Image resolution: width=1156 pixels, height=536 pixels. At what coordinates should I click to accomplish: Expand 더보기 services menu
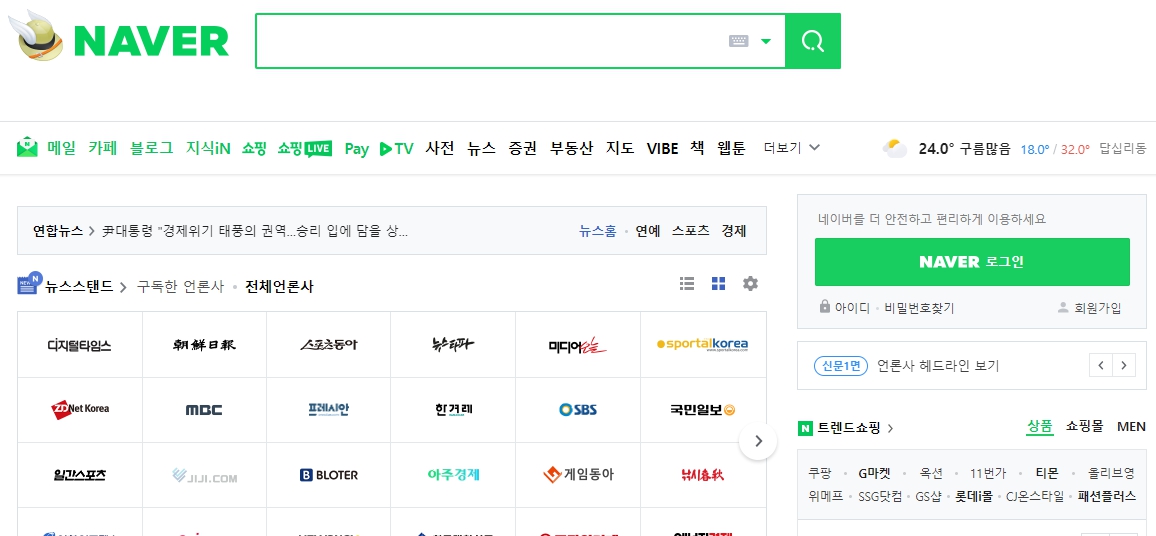pyautogui.click(x=792, y=148)
